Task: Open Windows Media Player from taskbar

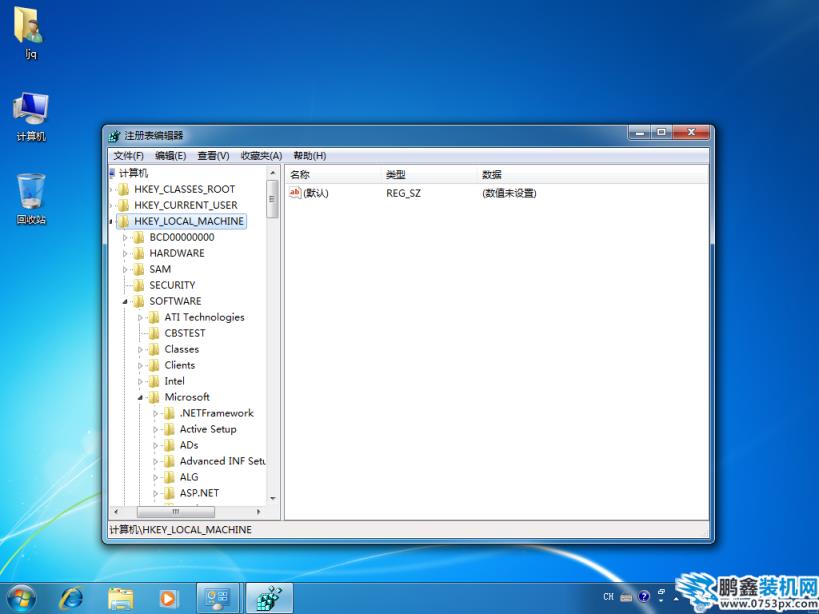Action: click(168, 599)
